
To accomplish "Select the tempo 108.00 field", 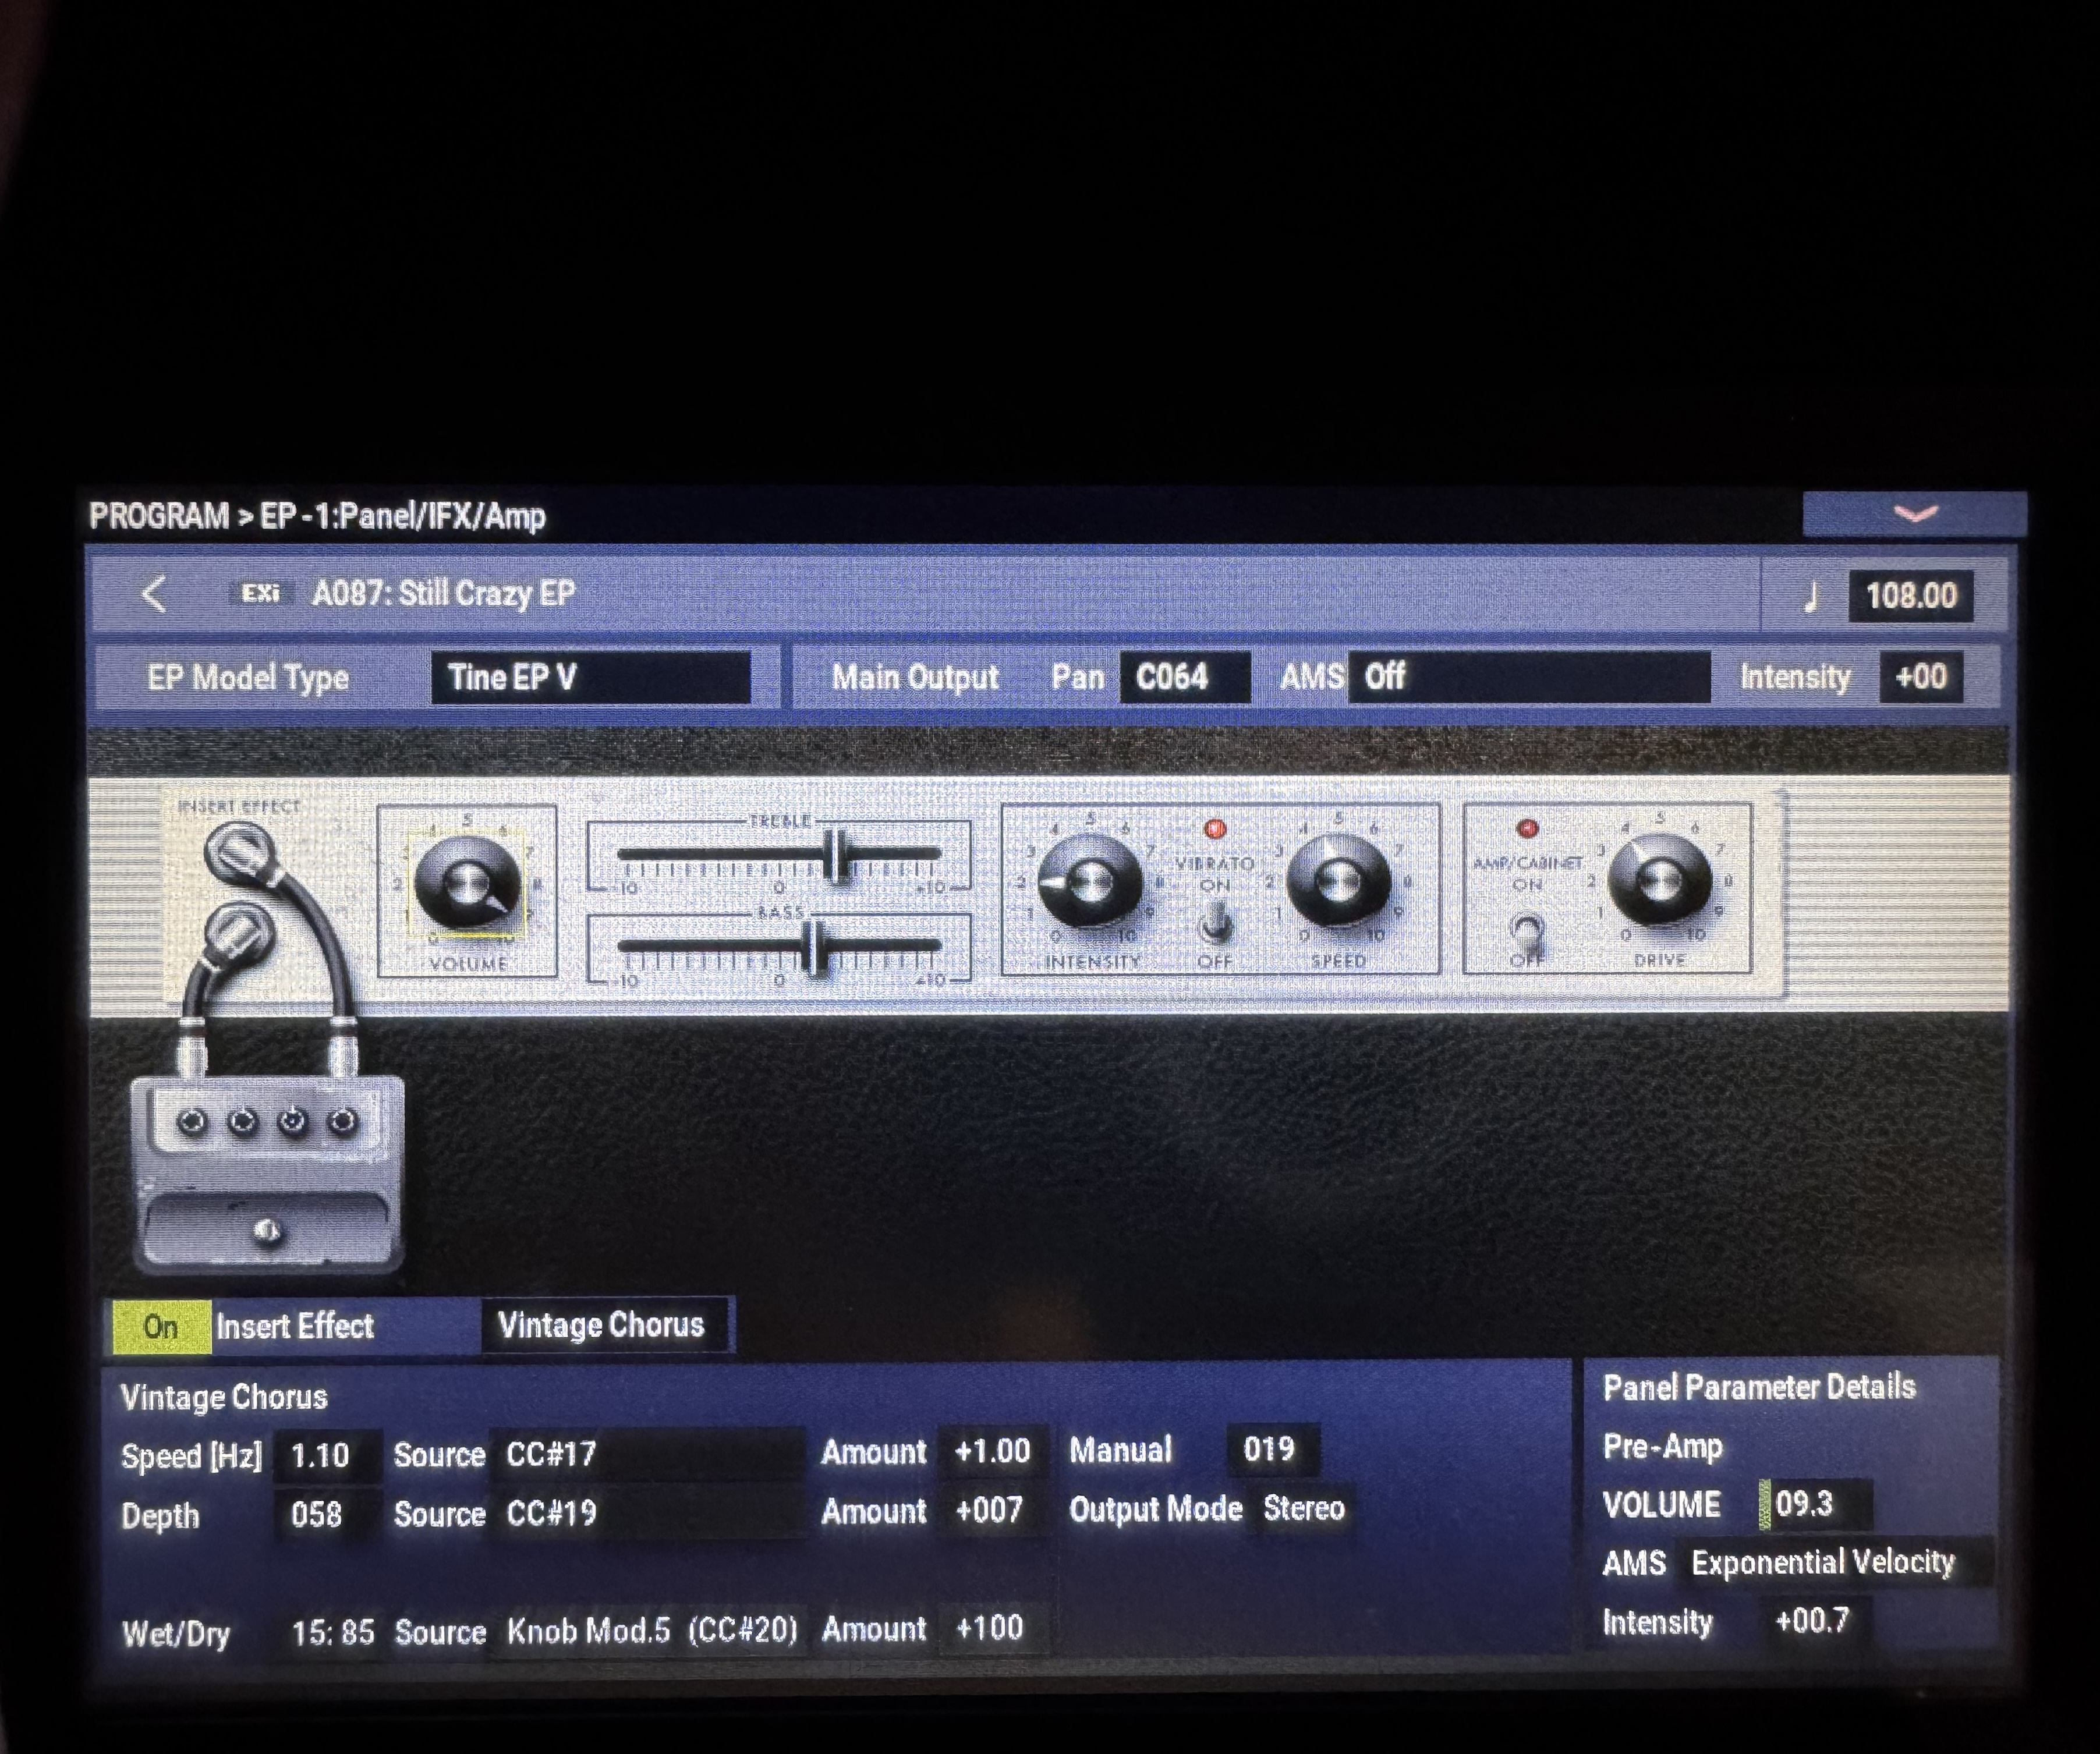I will pos(1910,596).
